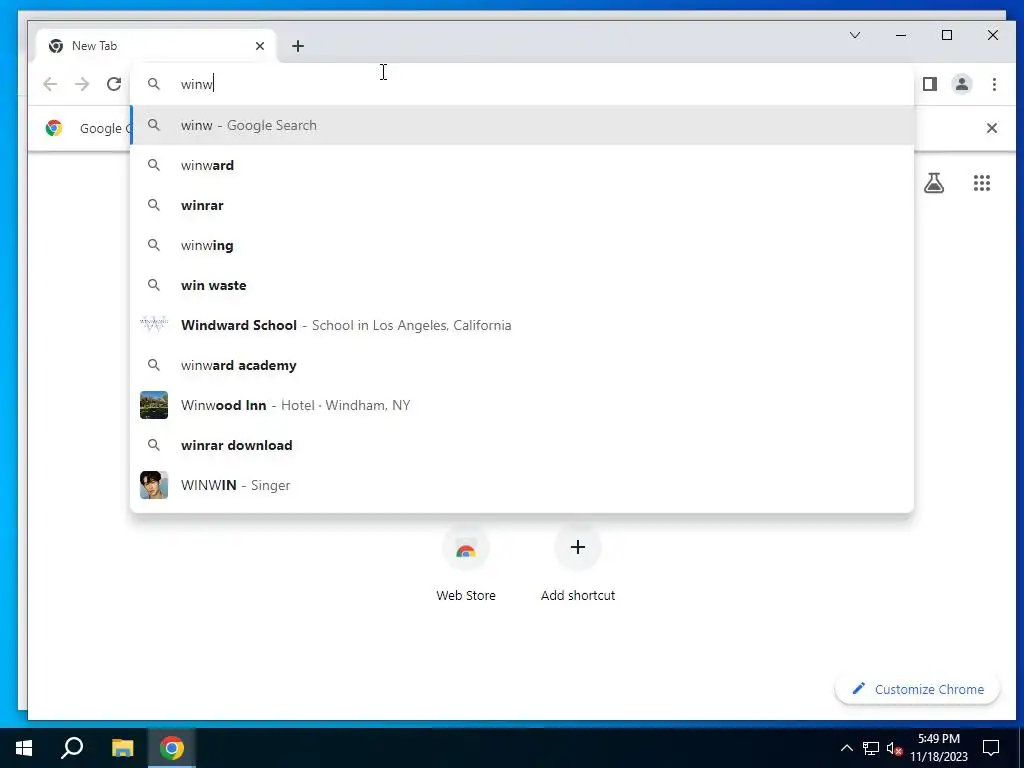Image resolution: width=1024 pixels, height=768 pixels.
Task: Click the Chrome logo in info bar
Action: click(54, 128)
